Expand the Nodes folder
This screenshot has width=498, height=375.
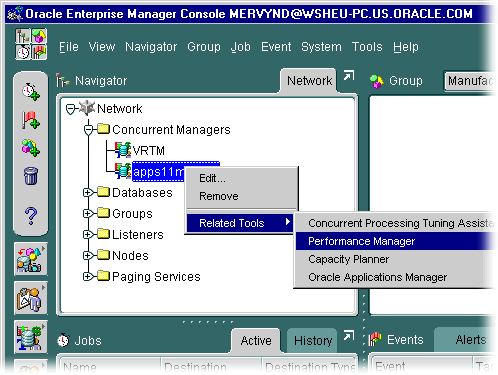pyautogui.click(x=88, y=255)
